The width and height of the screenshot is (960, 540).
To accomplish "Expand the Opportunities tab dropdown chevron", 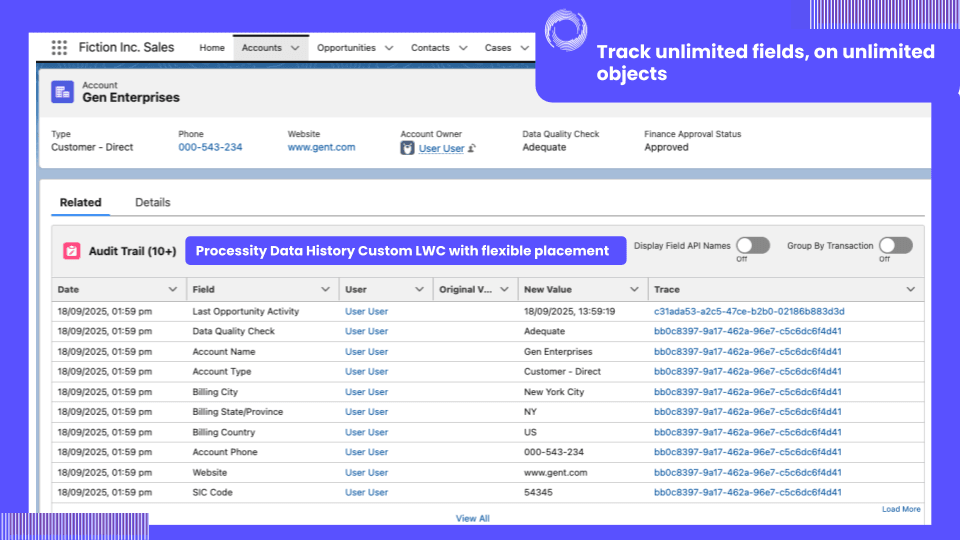I will coord(389,48).
